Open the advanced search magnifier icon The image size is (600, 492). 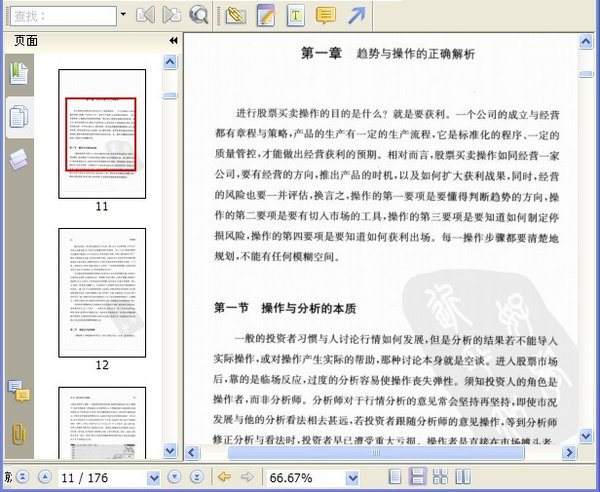pyautogui.click(x=199, y=15)
